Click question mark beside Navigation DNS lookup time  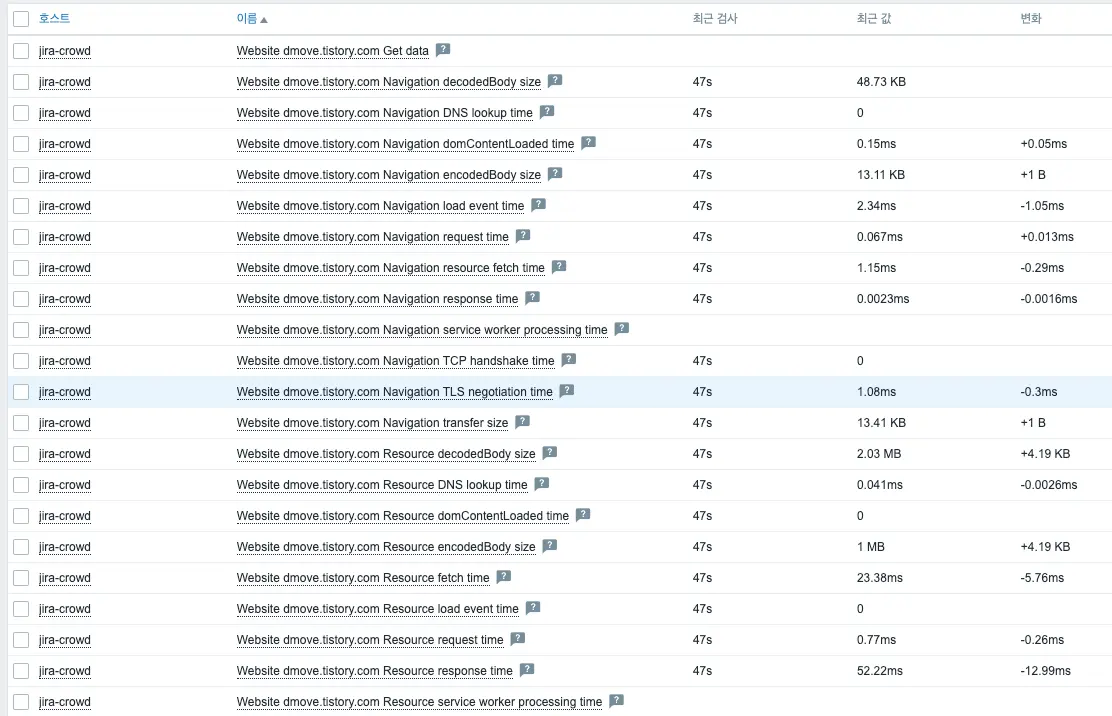click(546, 112)
